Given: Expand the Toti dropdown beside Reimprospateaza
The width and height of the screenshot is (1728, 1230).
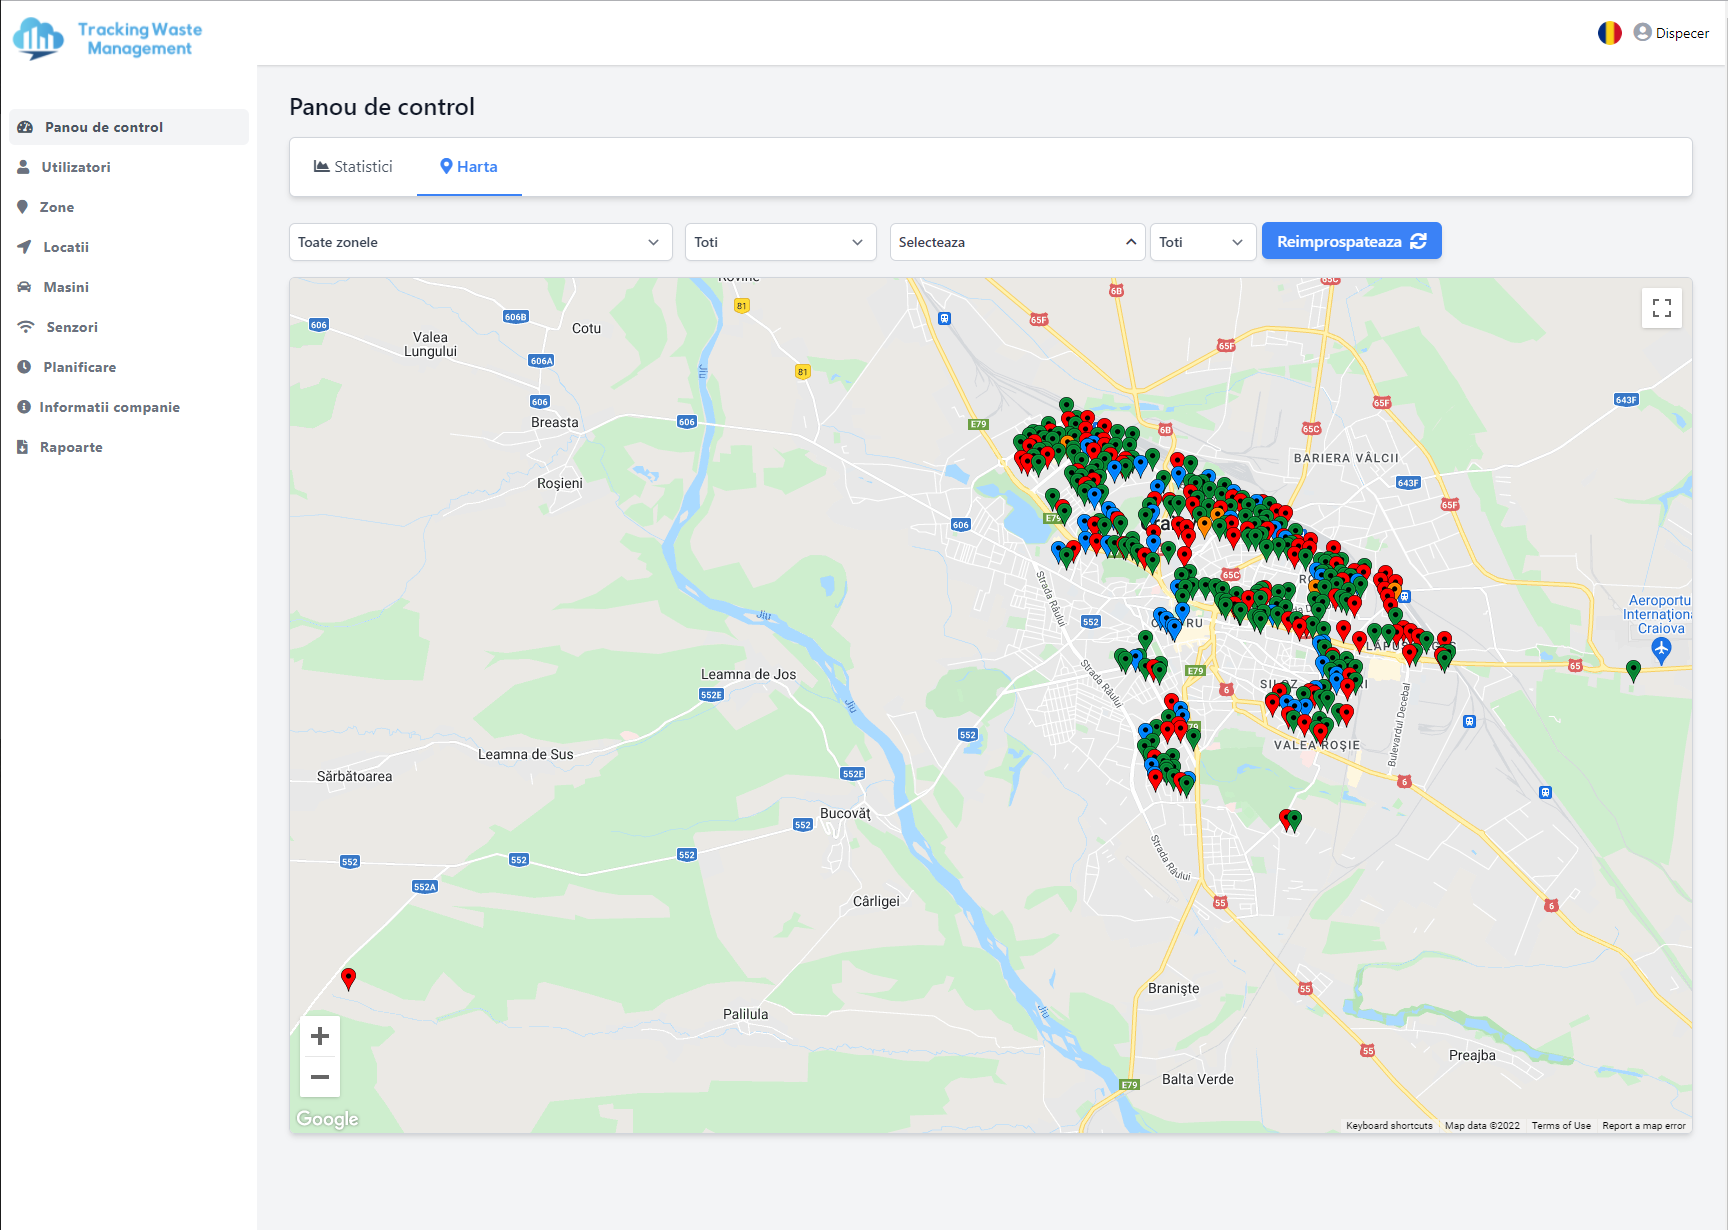Looking at the screenshot, I should 1202,242.
